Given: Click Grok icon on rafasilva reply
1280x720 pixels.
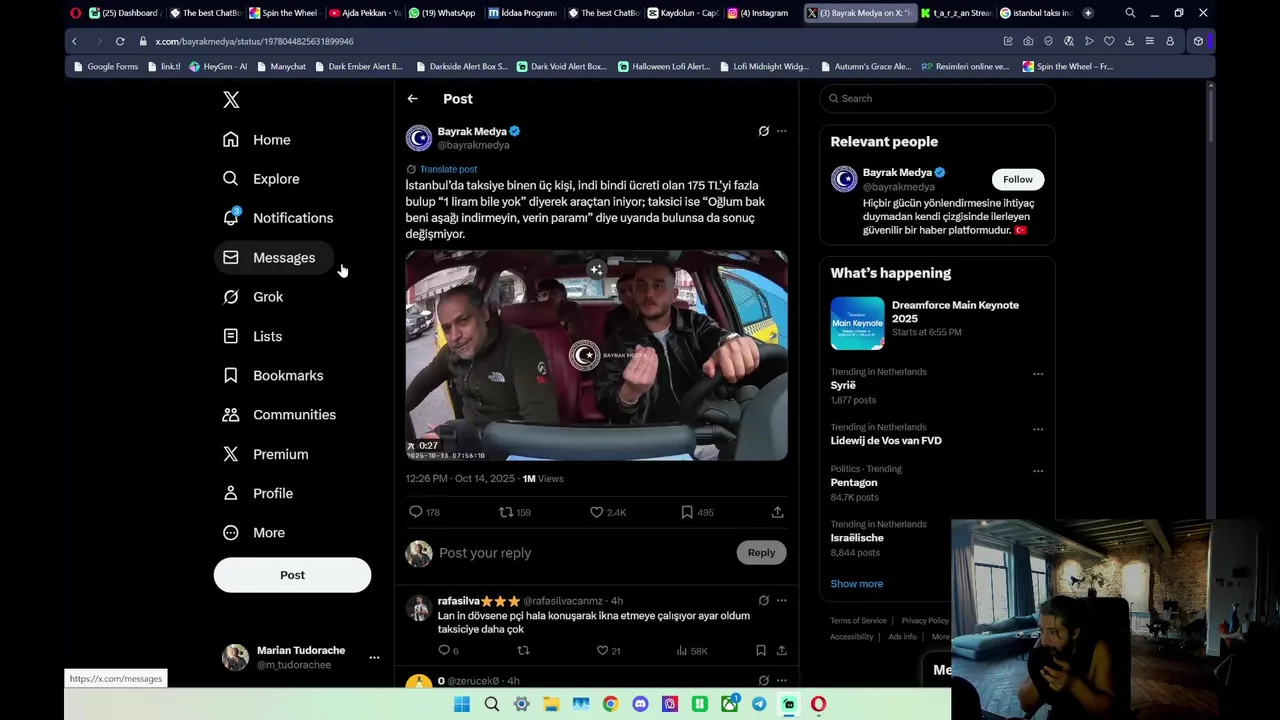Looking at the screenshot, I should [763, 600].
